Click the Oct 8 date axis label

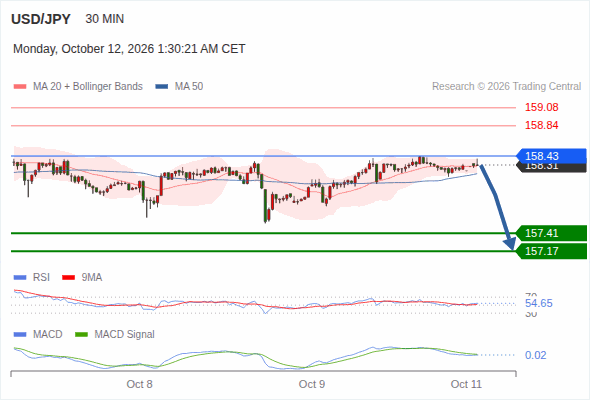coord(140,384)
